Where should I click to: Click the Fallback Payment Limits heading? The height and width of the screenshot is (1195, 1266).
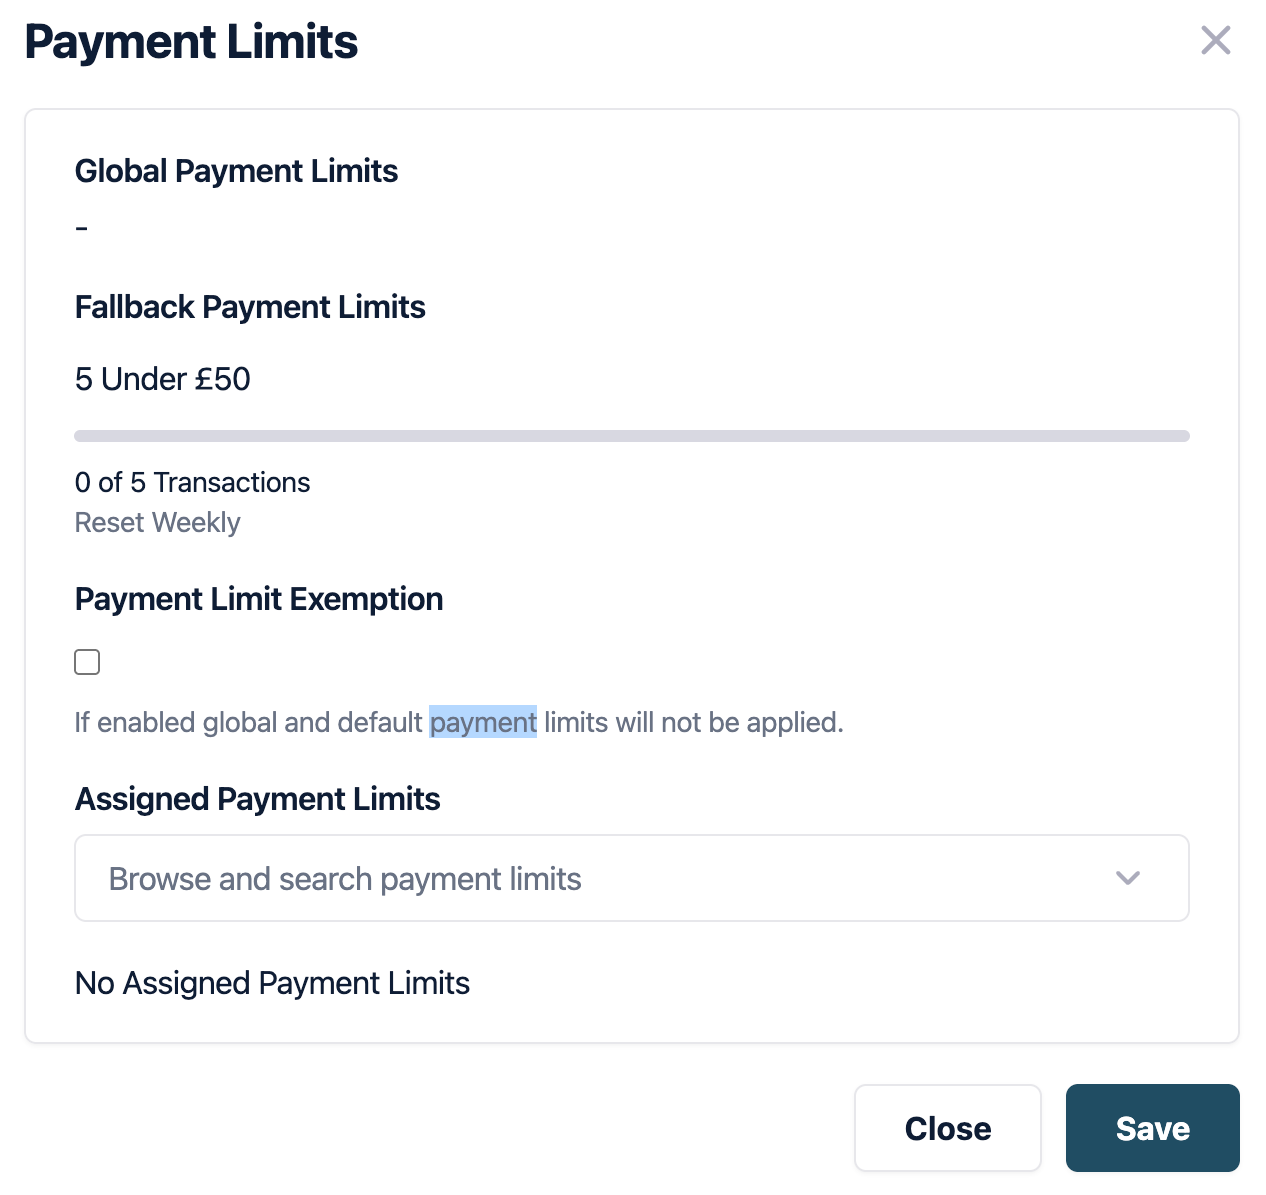tap(250, 307)
